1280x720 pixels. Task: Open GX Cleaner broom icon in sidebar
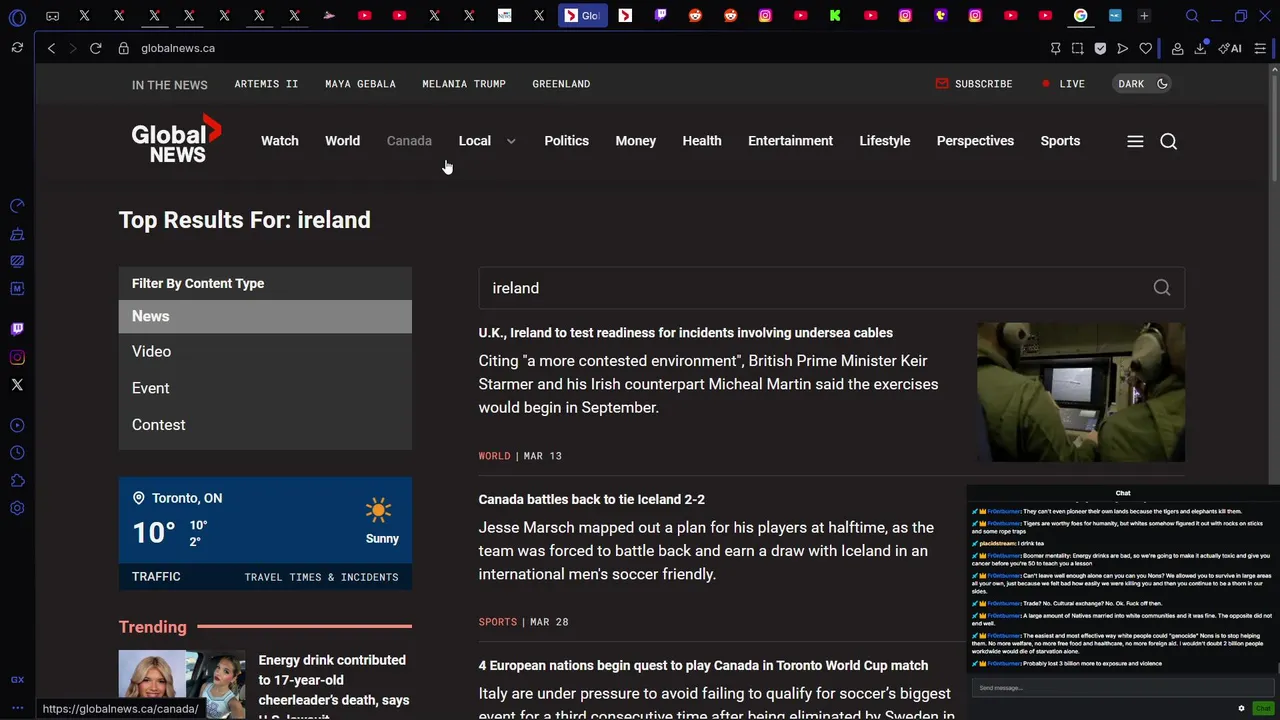[17, 234]
